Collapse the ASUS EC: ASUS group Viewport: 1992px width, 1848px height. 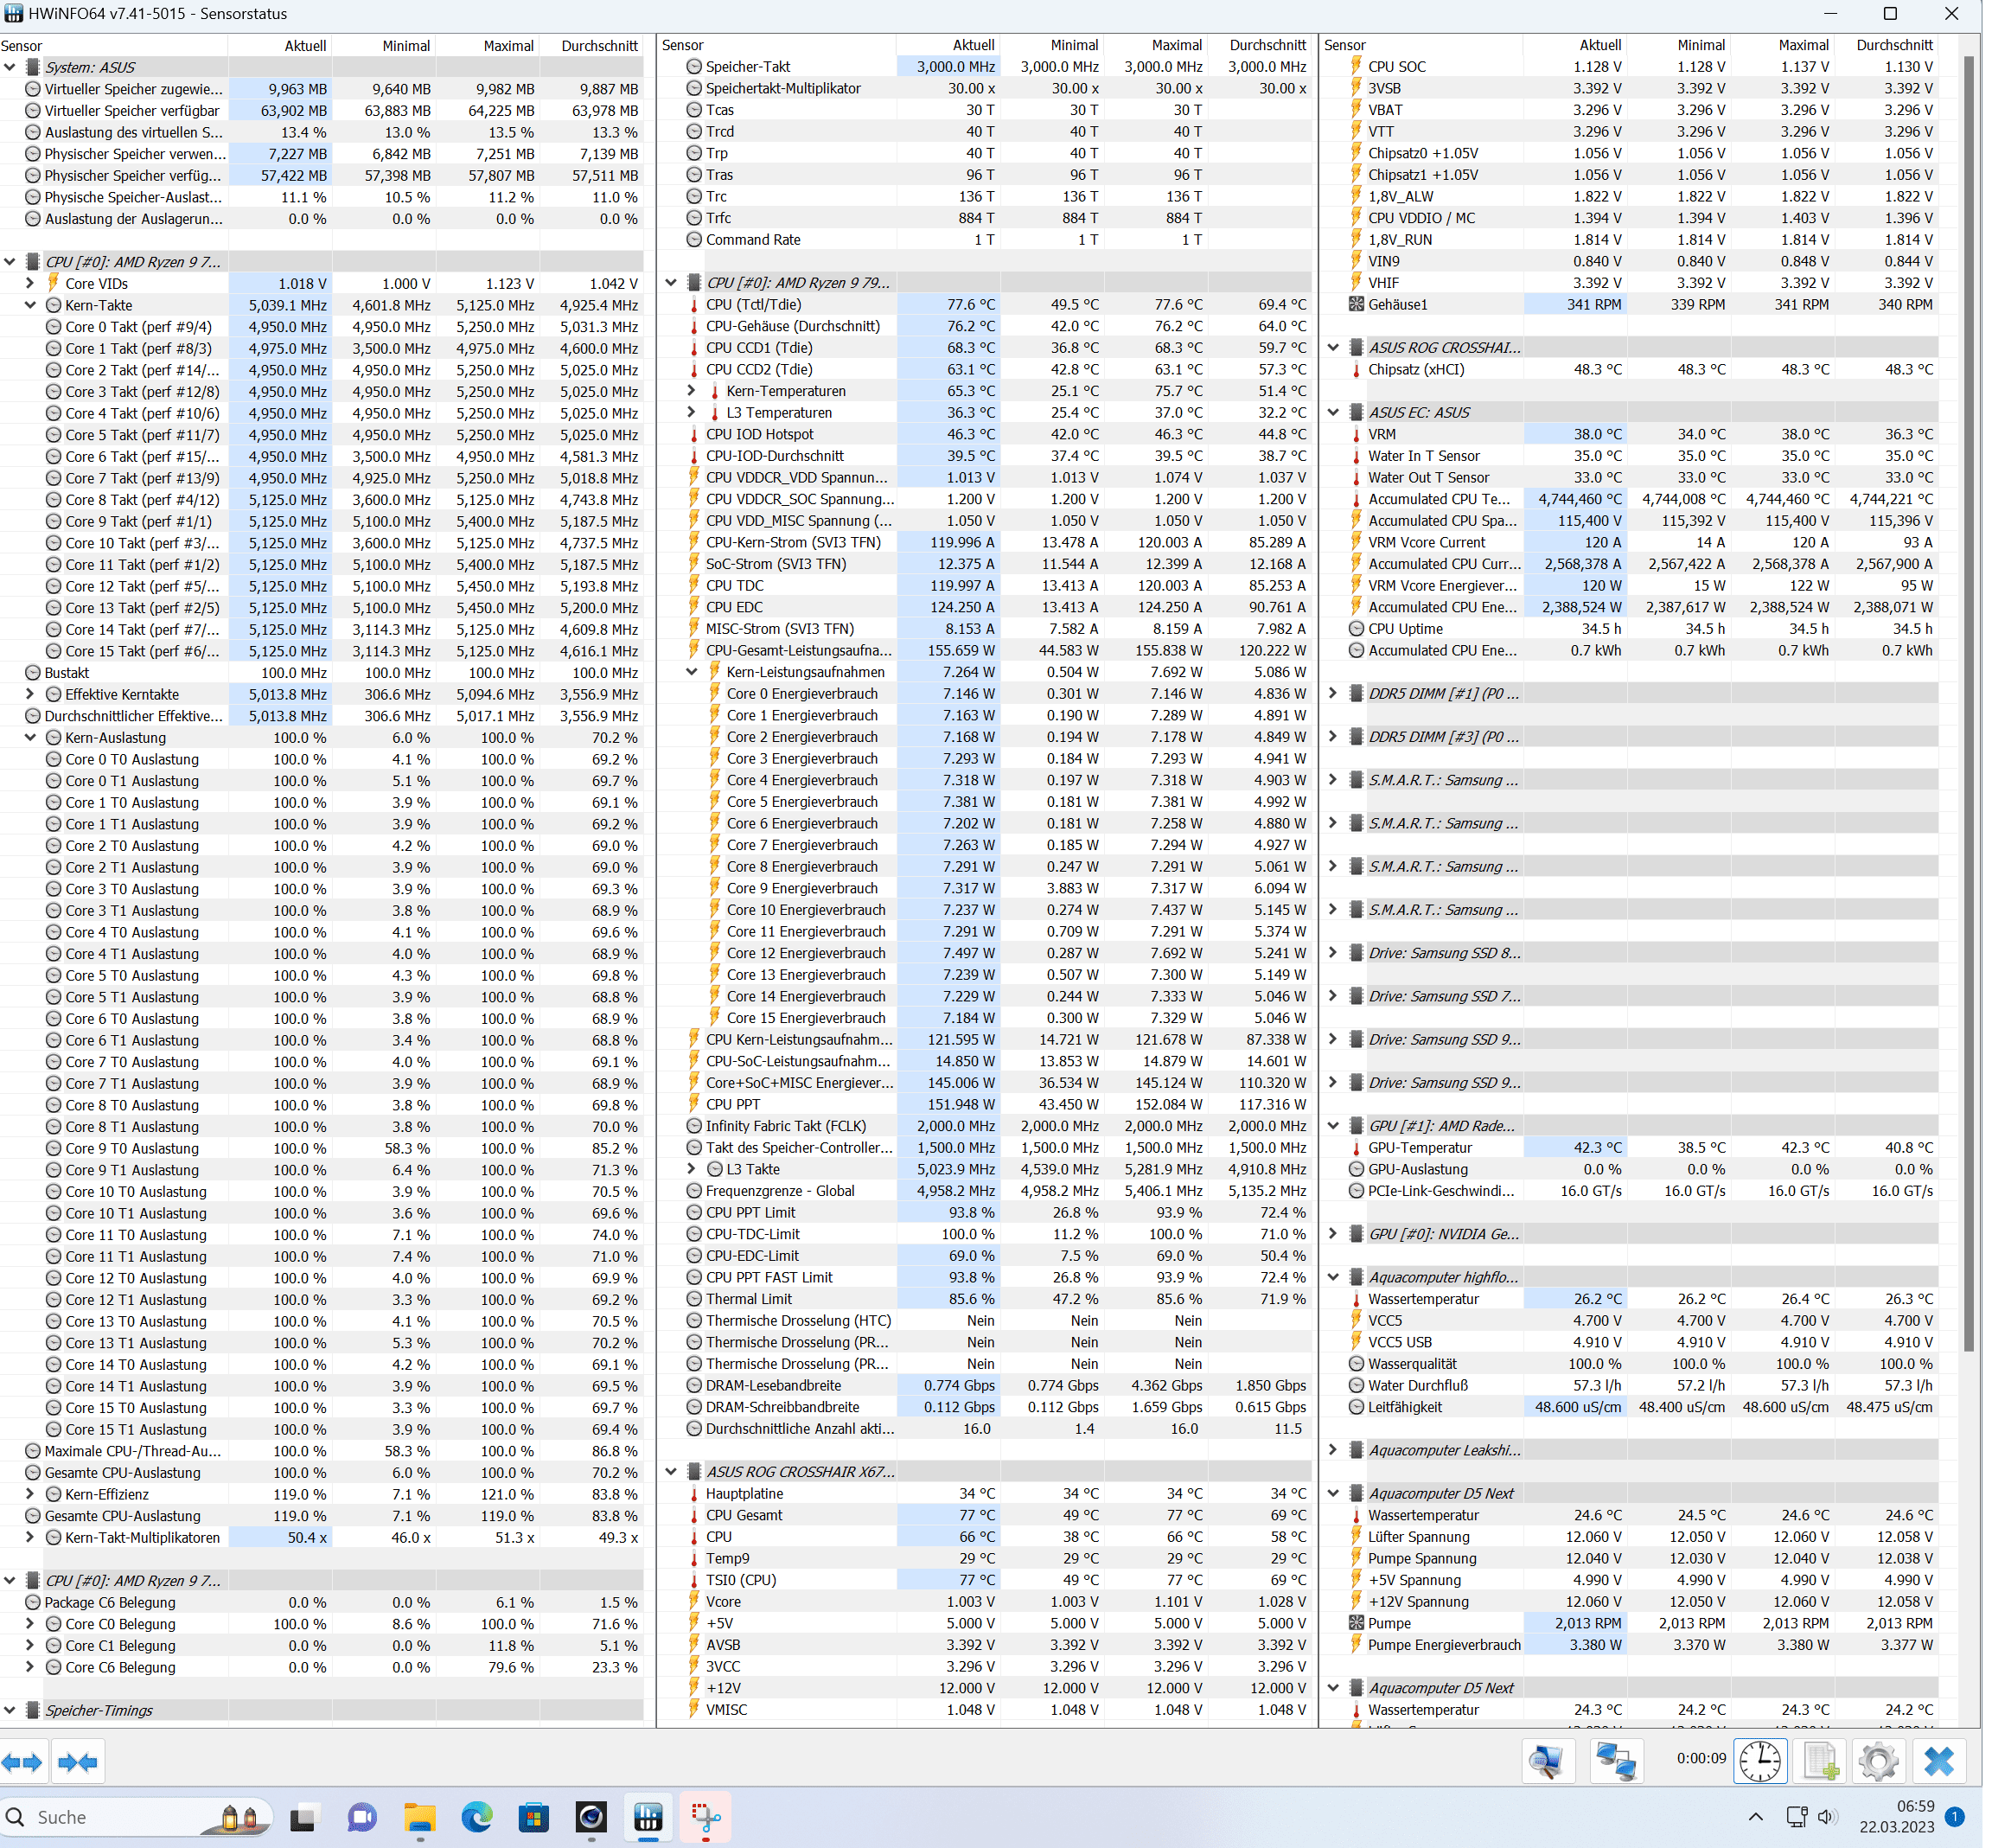pyautogui.click(x=1333, y=412)
